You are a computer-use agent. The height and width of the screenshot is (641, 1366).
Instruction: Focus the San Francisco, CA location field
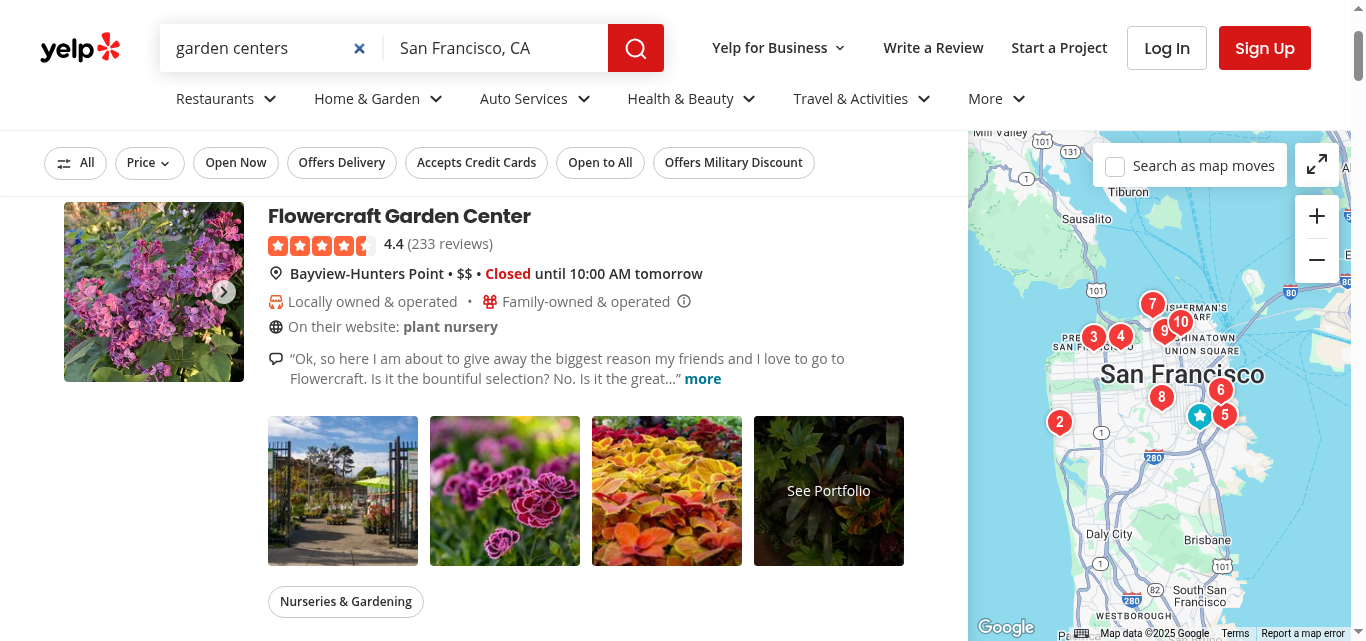(496, 48)
